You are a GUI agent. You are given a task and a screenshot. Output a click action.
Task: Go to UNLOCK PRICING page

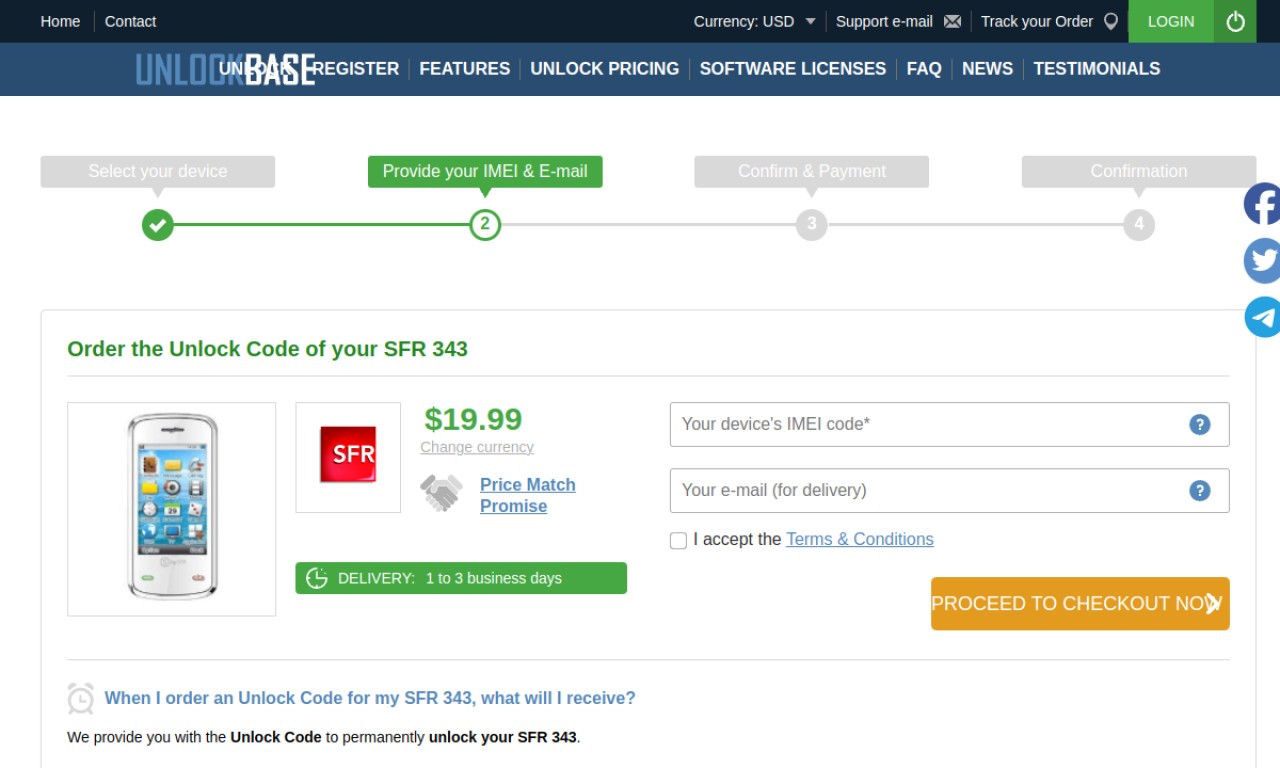[605, 69]
